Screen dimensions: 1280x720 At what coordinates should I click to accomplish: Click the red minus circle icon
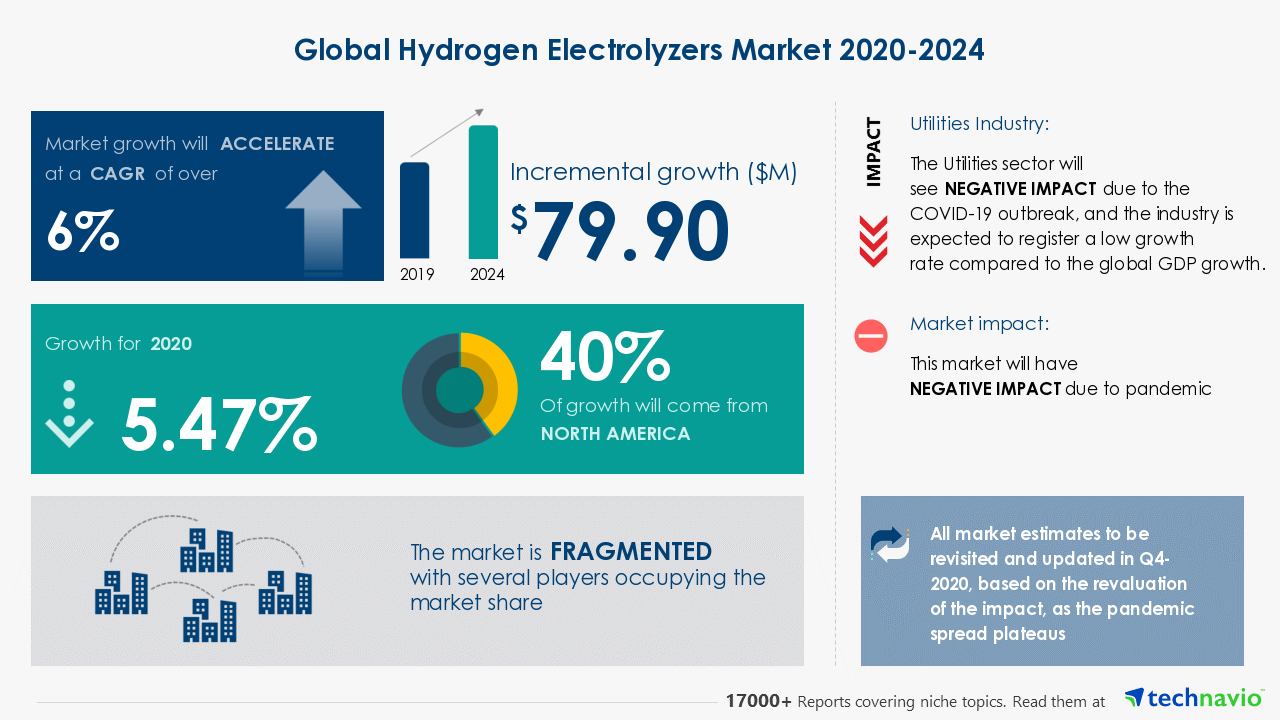tap(871, 336)
